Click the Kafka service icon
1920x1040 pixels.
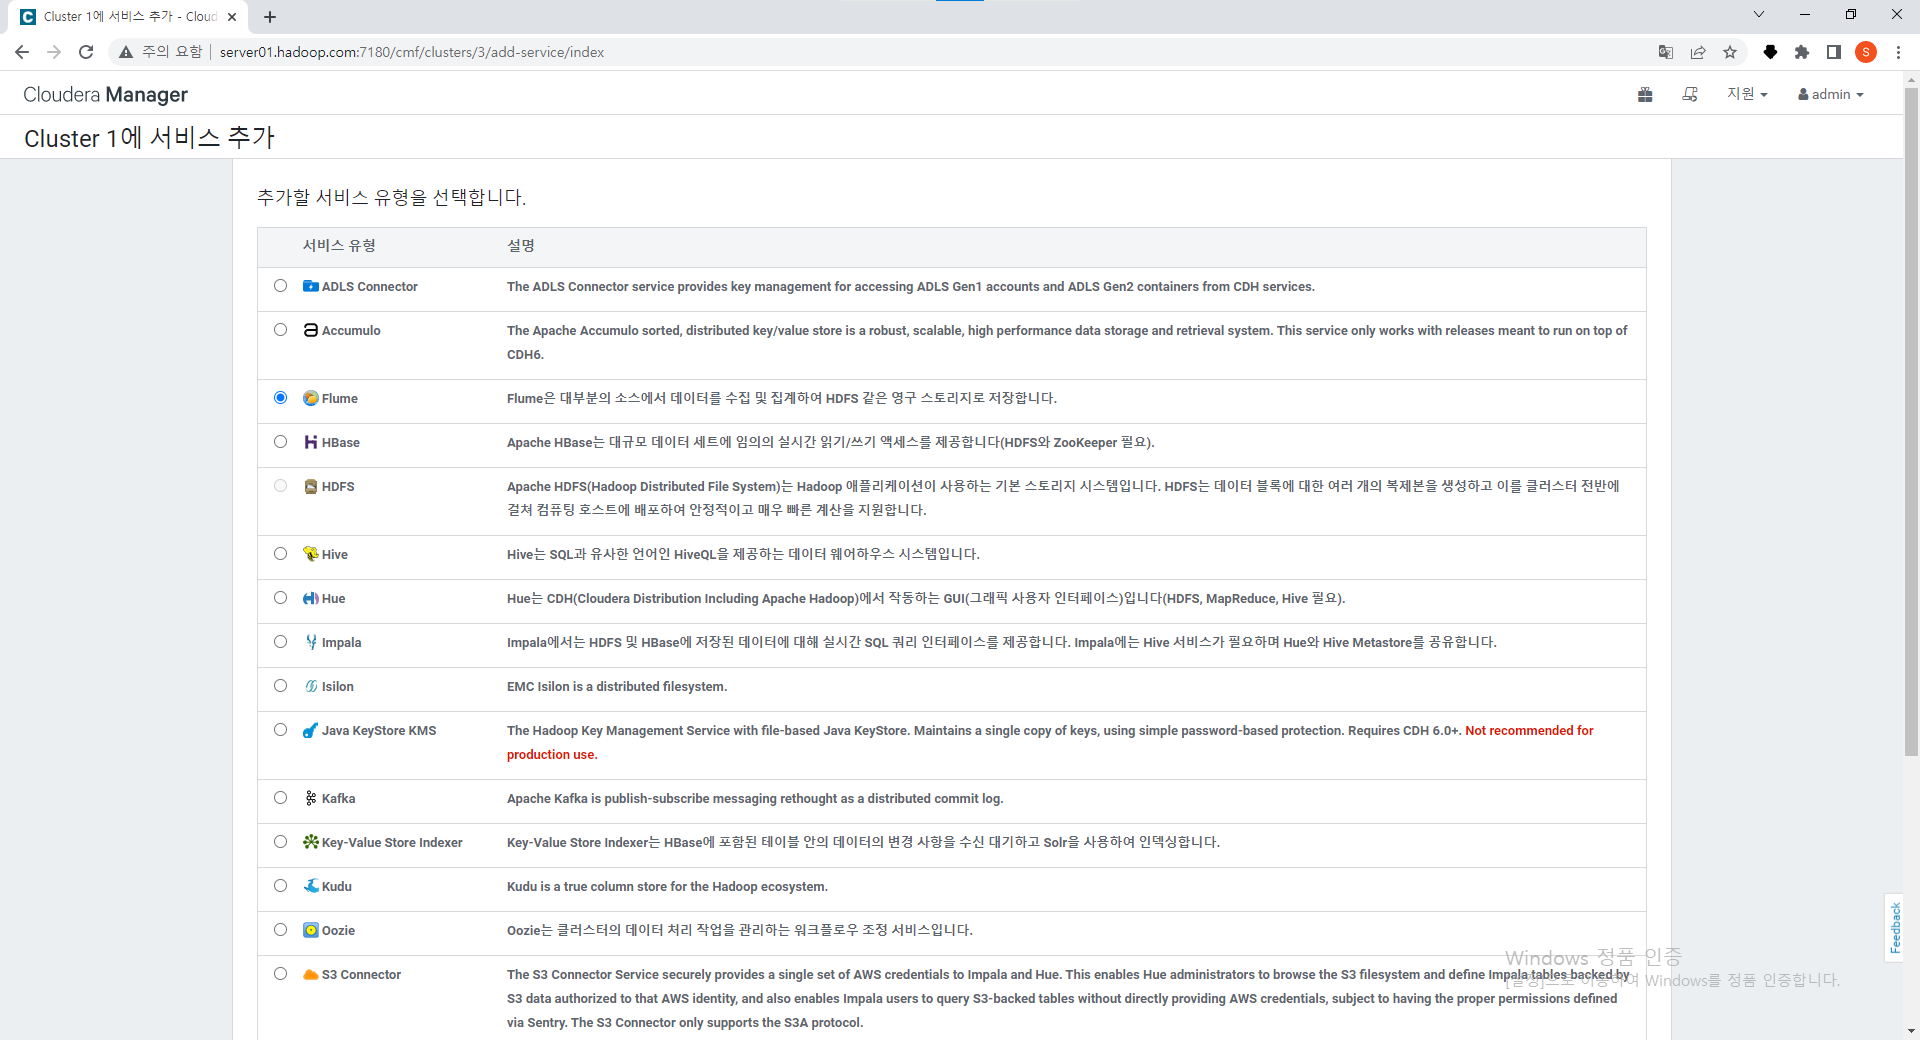click(x=311, y=798)
